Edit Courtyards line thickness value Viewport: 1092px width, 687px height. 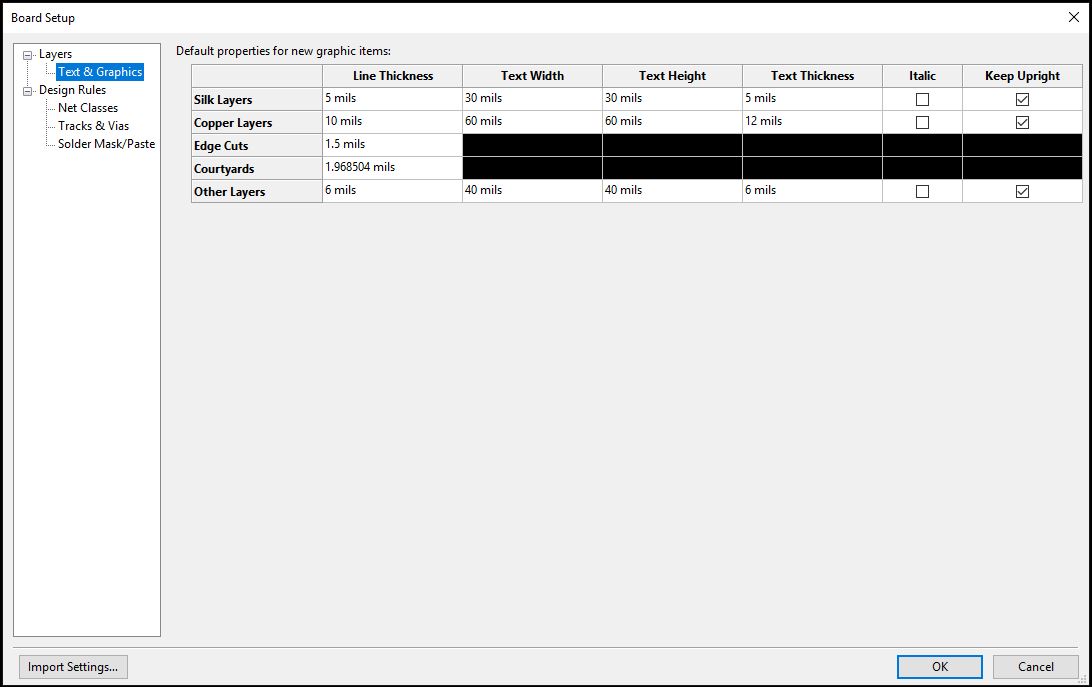[392, 168]
